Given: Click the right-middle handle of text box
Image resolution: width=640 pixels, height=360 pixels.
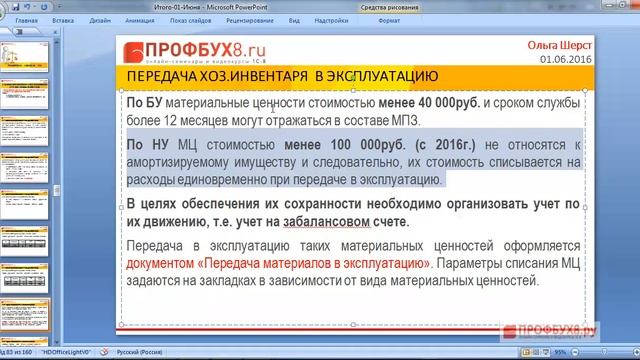Looking at the screenshot, I should point(585,207).
